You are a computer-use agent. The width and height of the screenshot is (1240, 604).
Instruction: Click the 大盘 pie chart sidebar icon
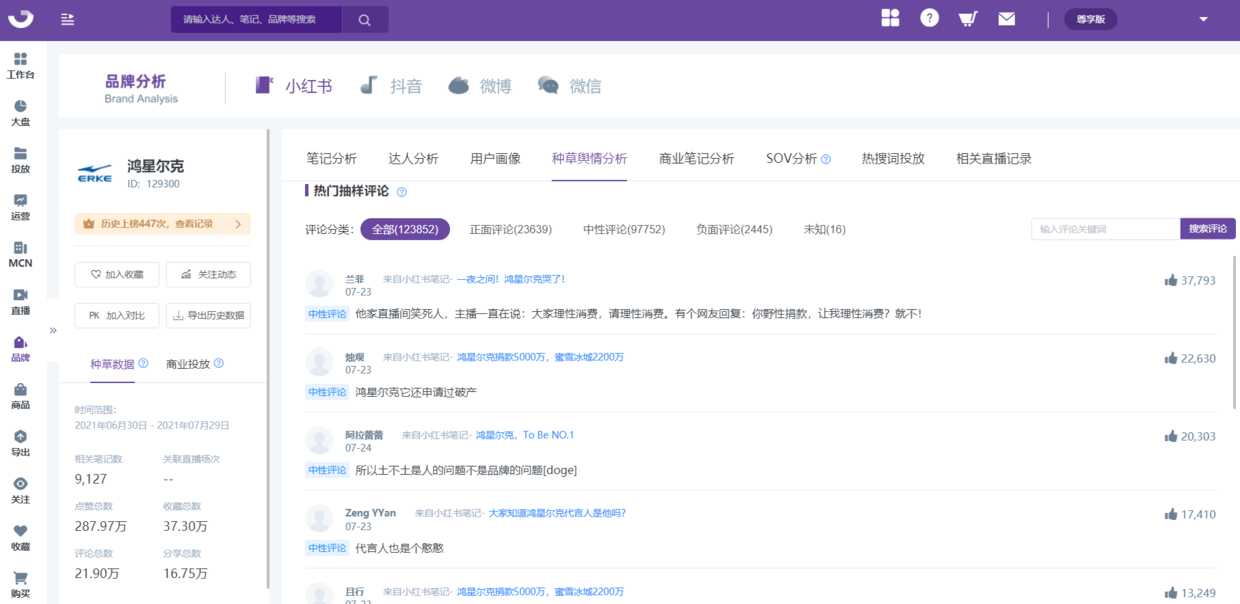click(x=20, y=112)
